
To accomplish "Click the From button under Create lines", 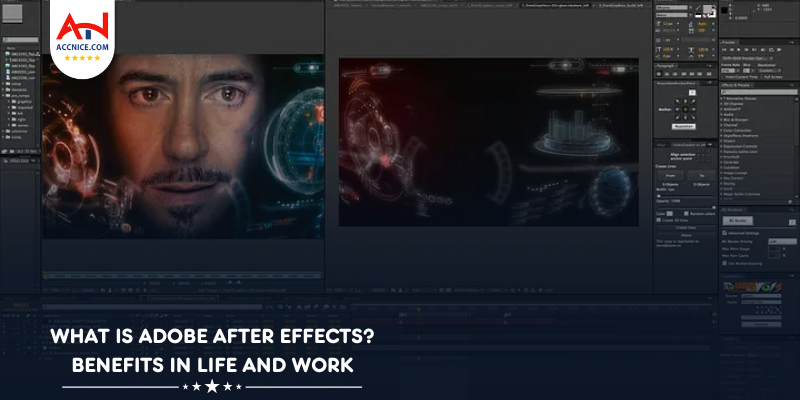I will point(670,176).
